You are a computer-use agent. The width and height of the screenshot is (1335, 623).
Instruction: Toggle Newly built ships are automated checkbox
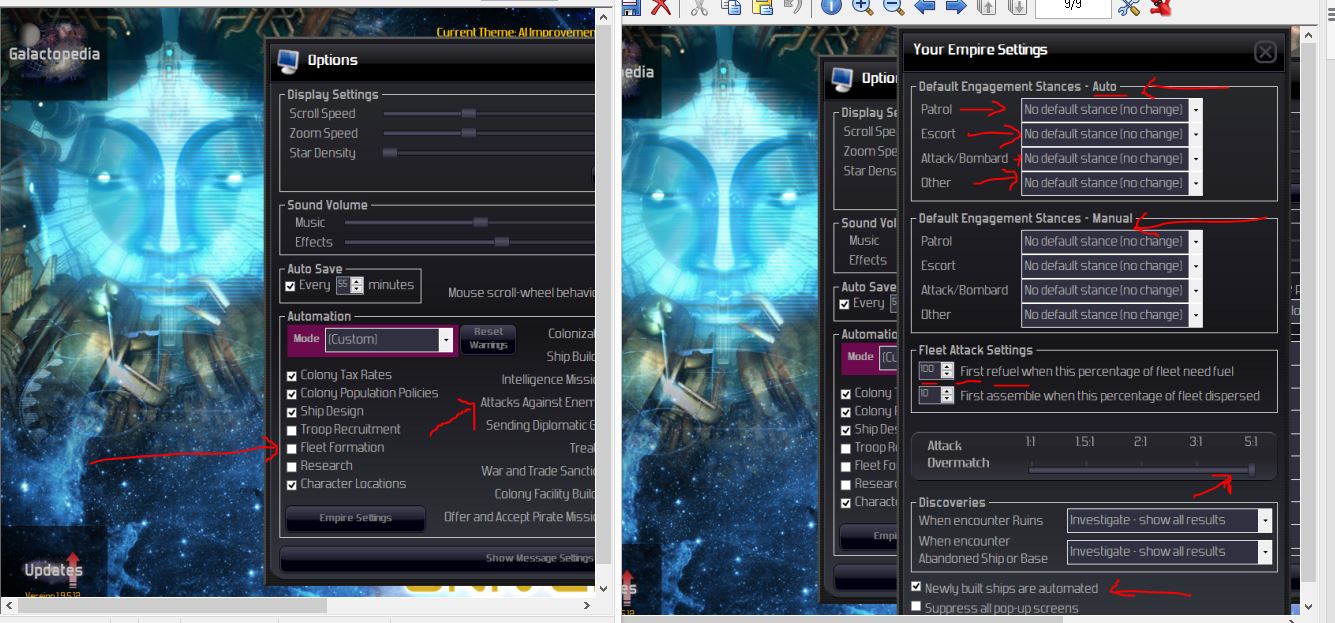pos(916,587)
